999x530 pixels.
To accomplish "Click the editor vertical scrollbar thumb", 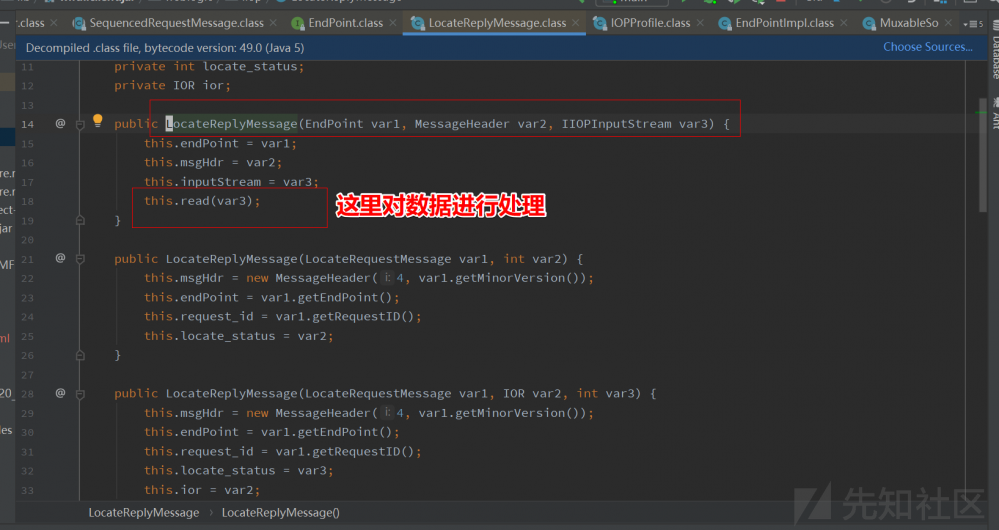I will tap(982, 155).
